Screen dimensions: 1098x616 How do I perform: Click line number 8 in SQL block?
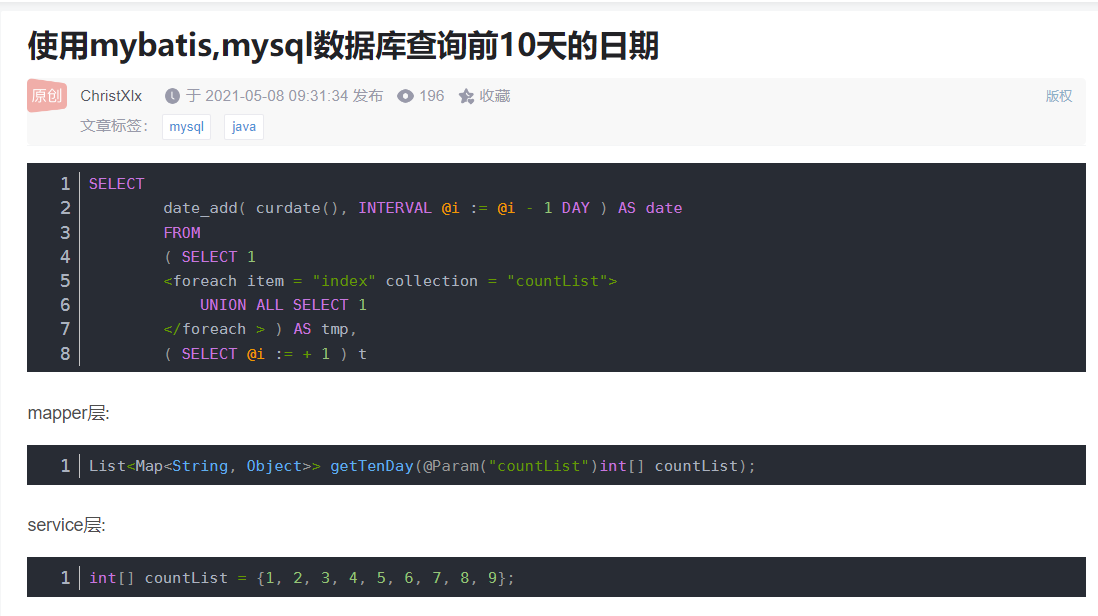[x=65, y=354]
